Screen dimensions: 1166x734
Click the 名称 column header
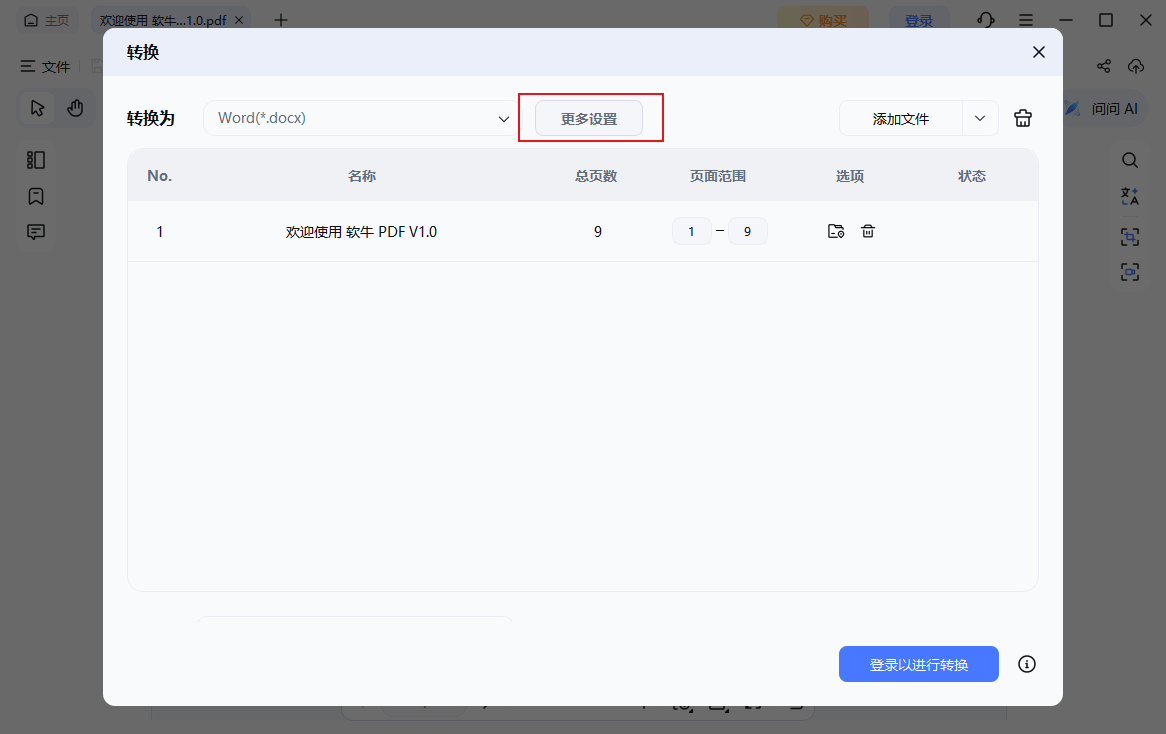tap(362, 176)
